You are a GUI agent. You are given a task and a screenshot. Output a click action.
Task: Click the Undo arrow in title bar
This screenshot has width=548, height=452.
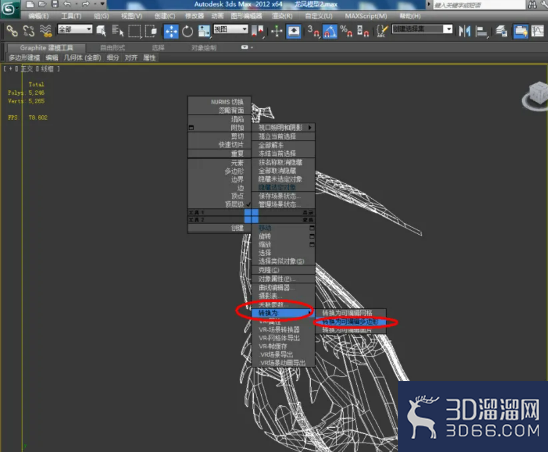click(67, 4)
